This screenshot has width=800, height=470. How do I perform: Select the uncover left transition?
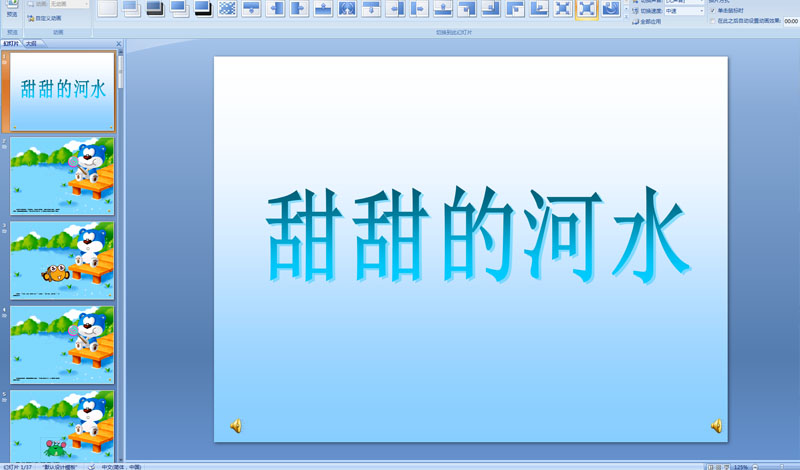[x=395, y=8]
